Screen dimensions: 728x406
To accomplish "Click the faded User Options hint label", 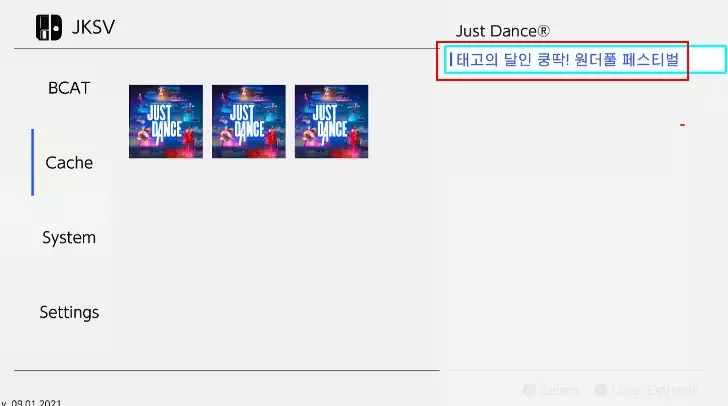I will pos(654,390).
